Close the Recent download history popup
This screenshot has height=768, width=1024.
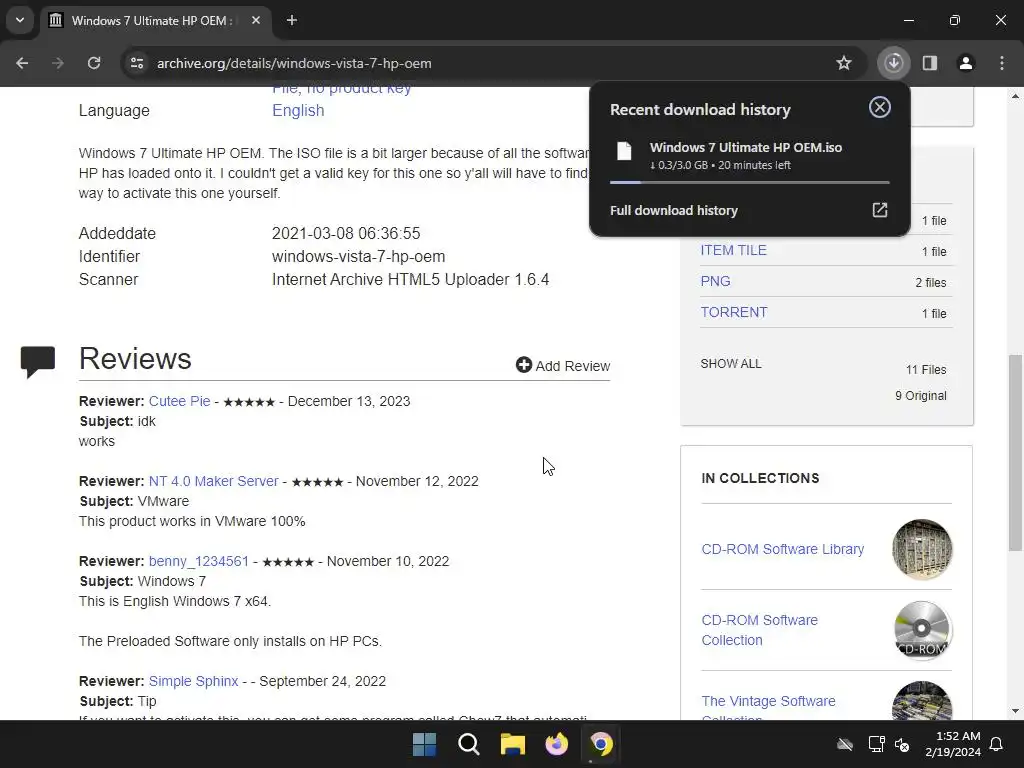click(880, 107)
